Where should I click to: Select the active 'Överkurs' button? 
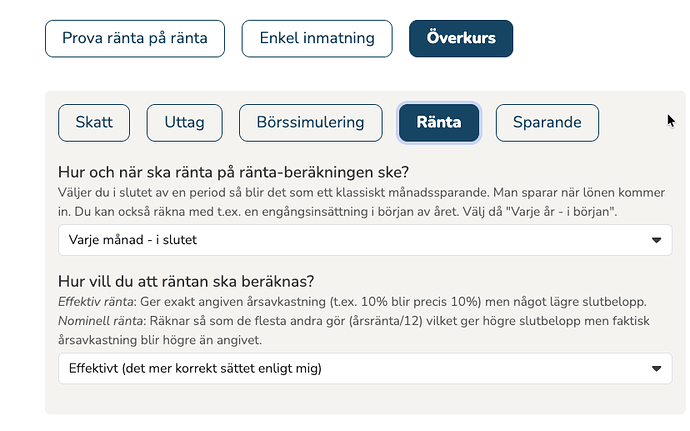pyautogui.click(x=460, y=39)
